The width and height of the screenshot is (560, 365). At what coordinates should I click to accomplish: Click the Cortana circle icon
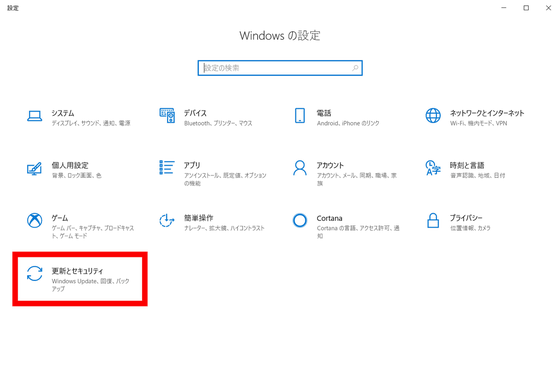pyautogui.click(x=300, y=220)
